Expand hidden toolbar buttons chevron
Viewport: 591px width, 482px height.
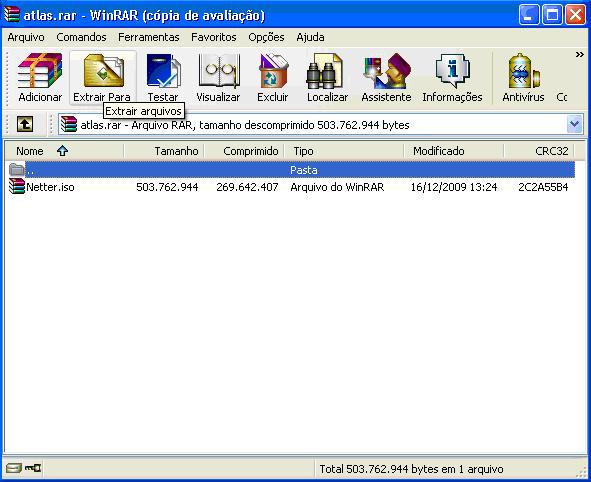(580, 55)
